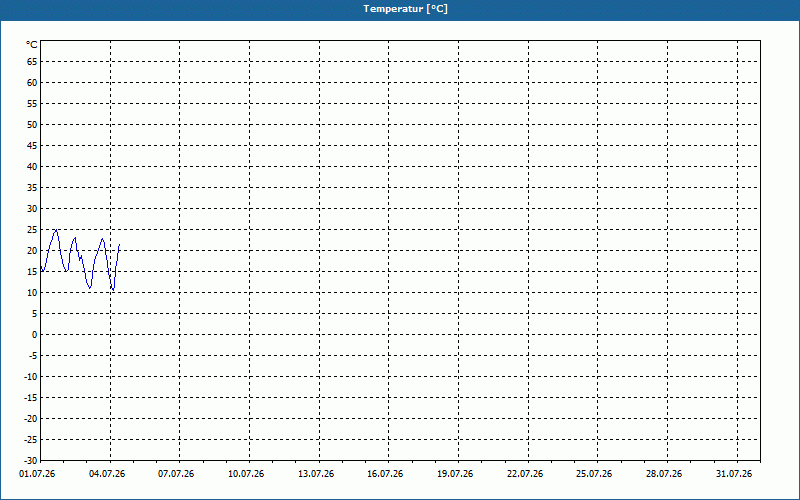Click the last plotted point of the blue curve

tap(119, 245)
